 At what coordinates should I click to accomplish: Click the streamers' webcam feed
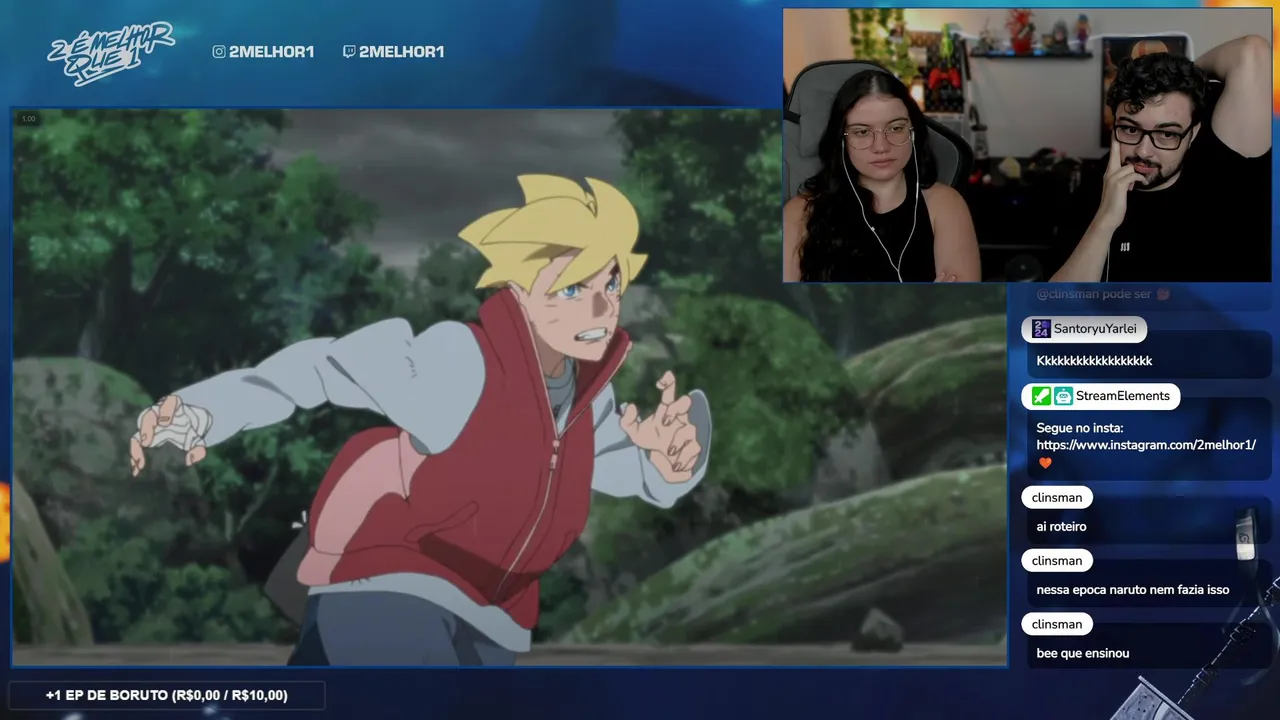point(1026,145)
